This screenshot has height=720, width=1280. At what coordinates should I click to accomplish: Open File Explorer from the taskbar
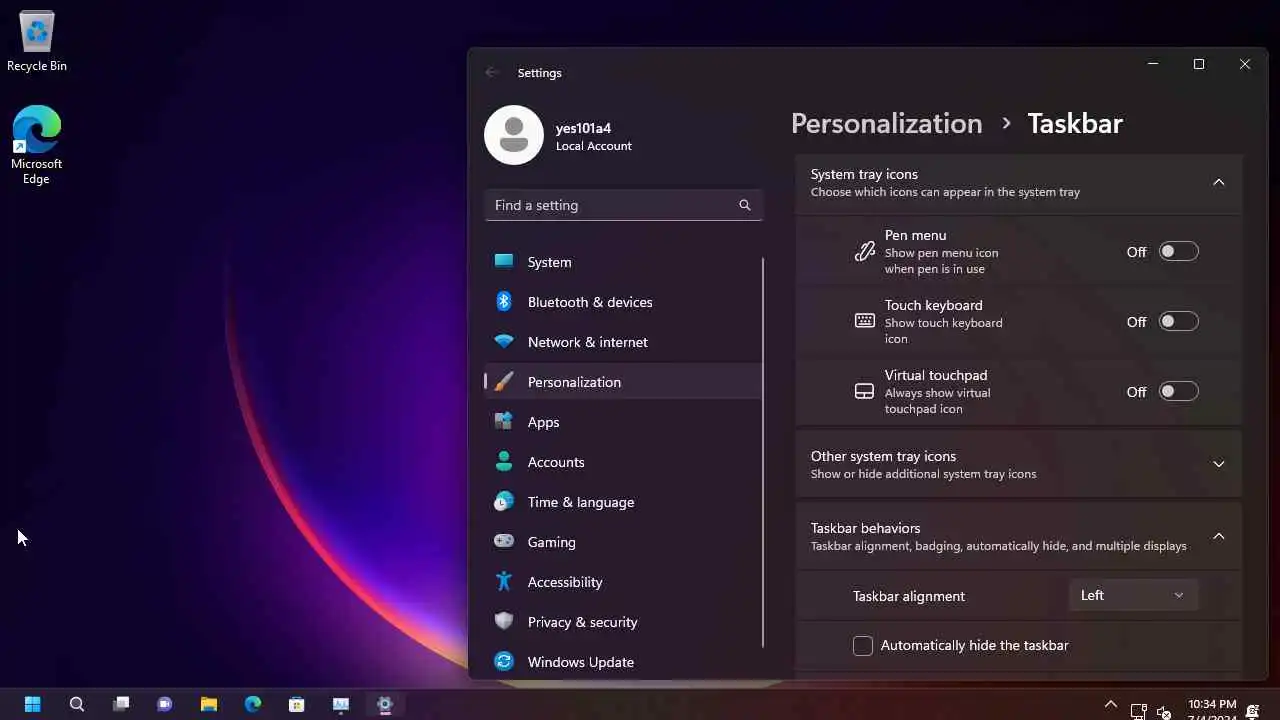point(209,704)
